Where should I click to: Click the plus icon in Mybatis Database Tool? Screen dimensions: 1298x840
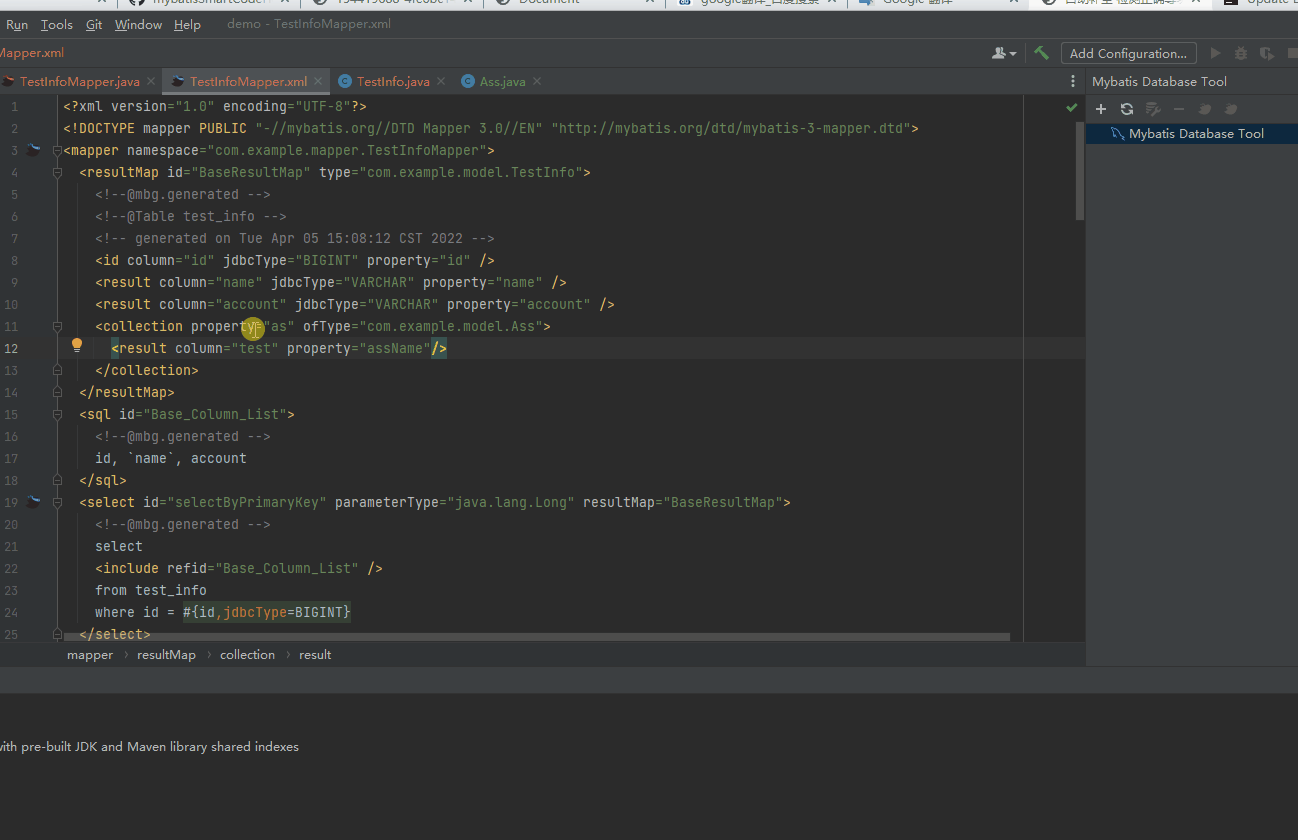1101,109
